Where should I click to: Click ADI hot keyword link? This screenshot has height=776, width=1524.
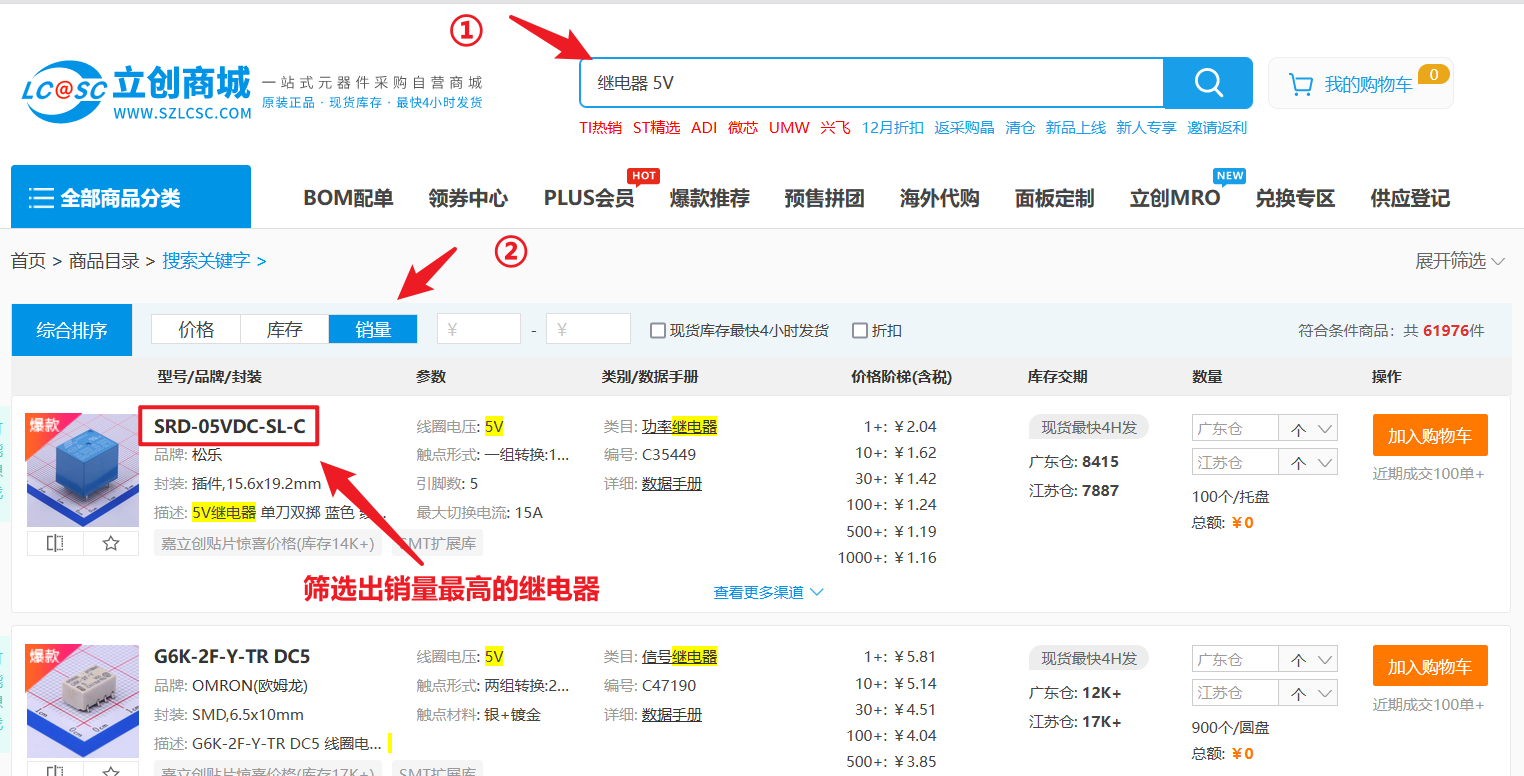(x=704, y=128)
